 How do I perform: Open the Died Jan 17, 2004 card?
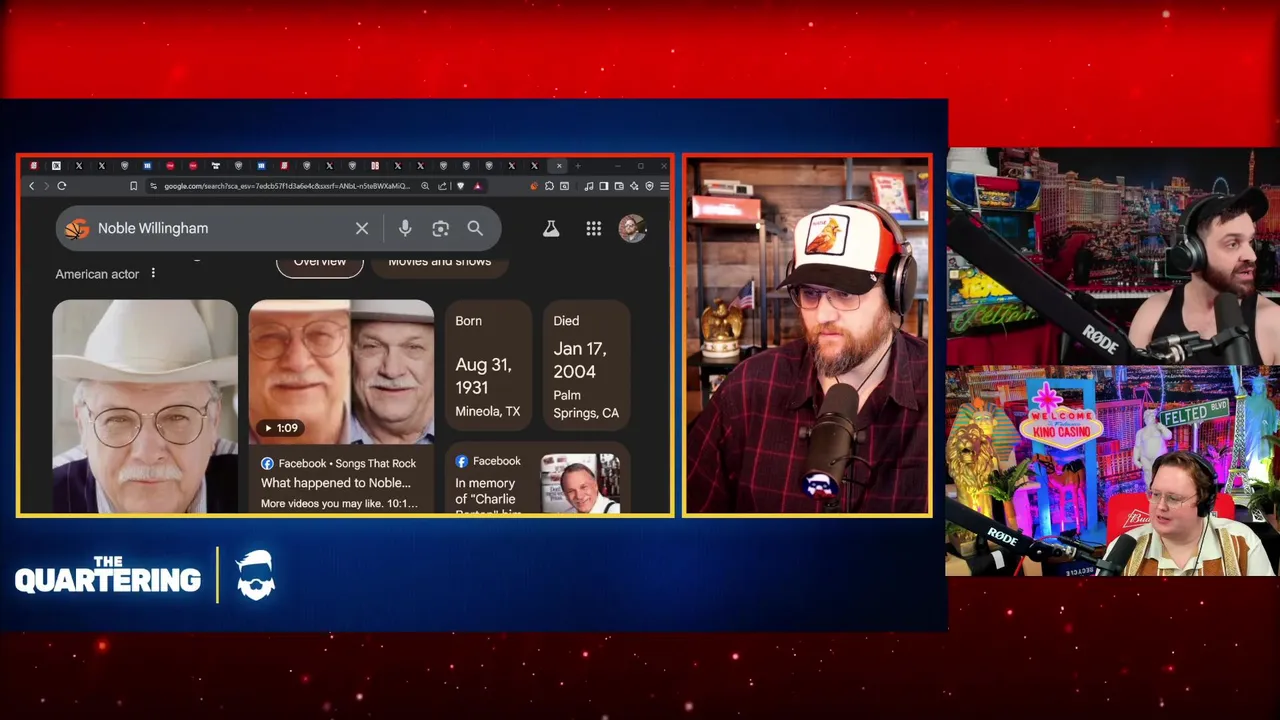point(586,366)
